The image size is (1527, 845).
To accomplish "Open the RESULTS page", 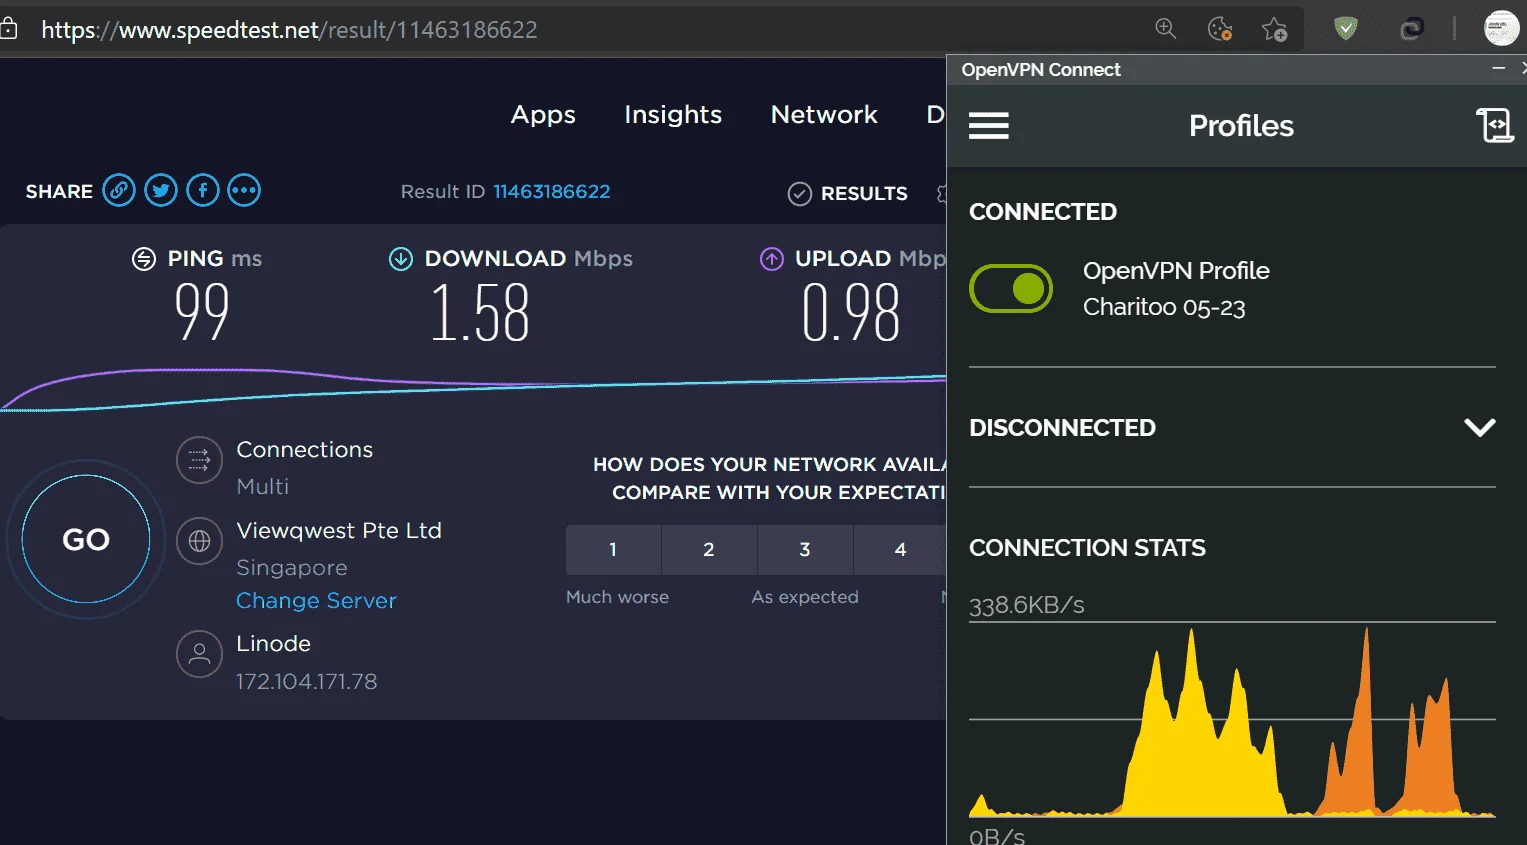I will tap(864, 194).
